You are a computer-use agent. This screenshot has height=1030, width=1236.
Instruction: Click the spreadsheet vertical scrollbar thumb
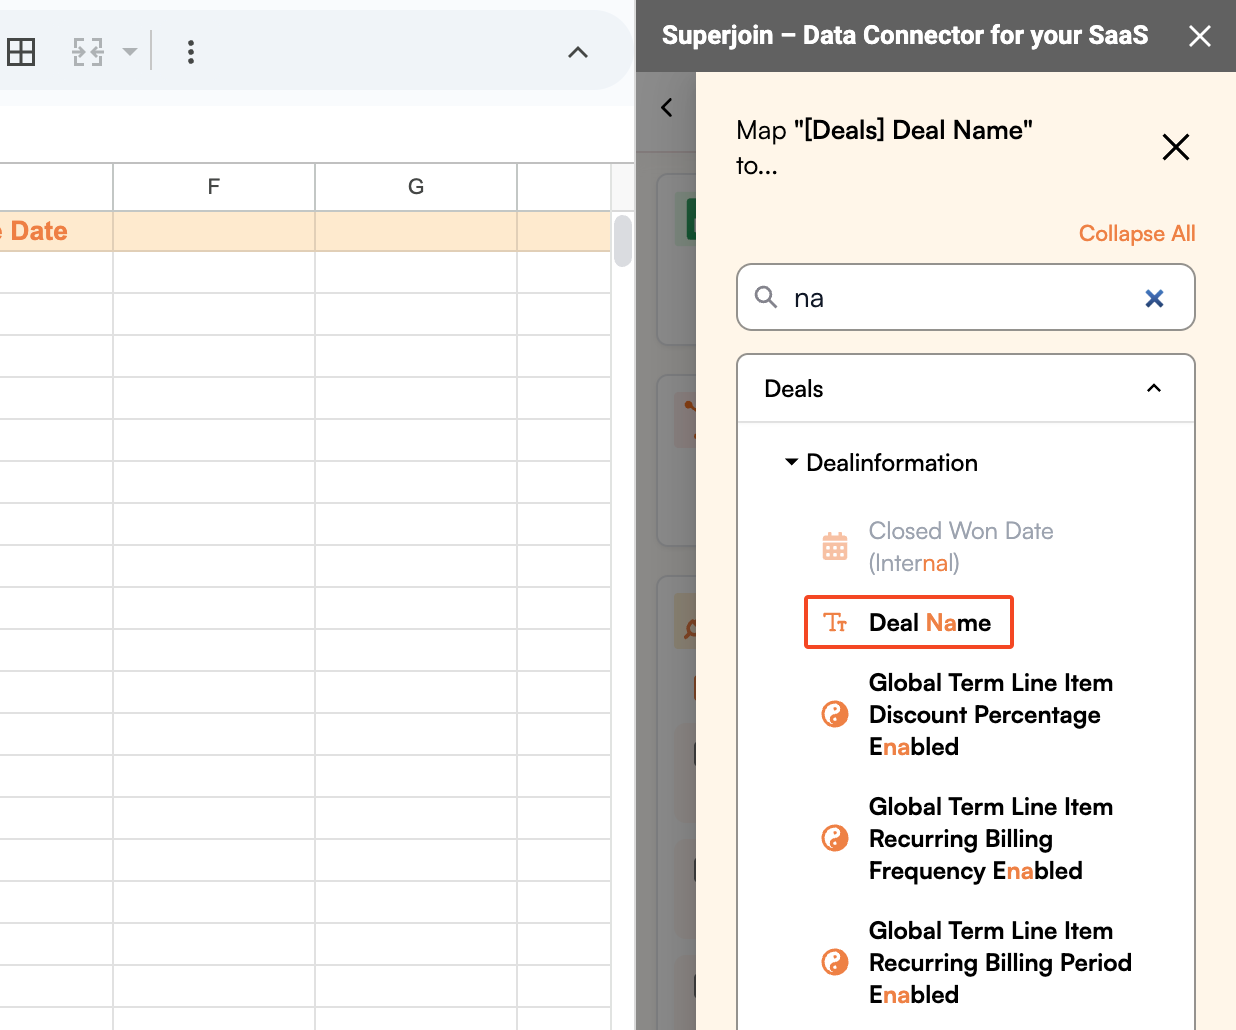[x=623, y=240]
